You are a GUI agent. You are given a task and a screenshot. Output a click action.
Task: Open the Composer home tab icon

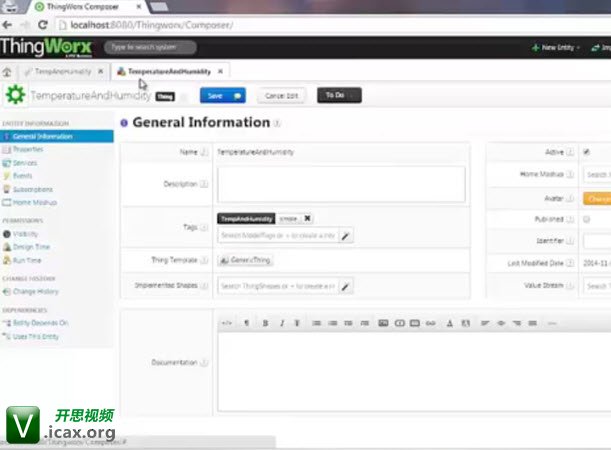(x=7, y=72)
